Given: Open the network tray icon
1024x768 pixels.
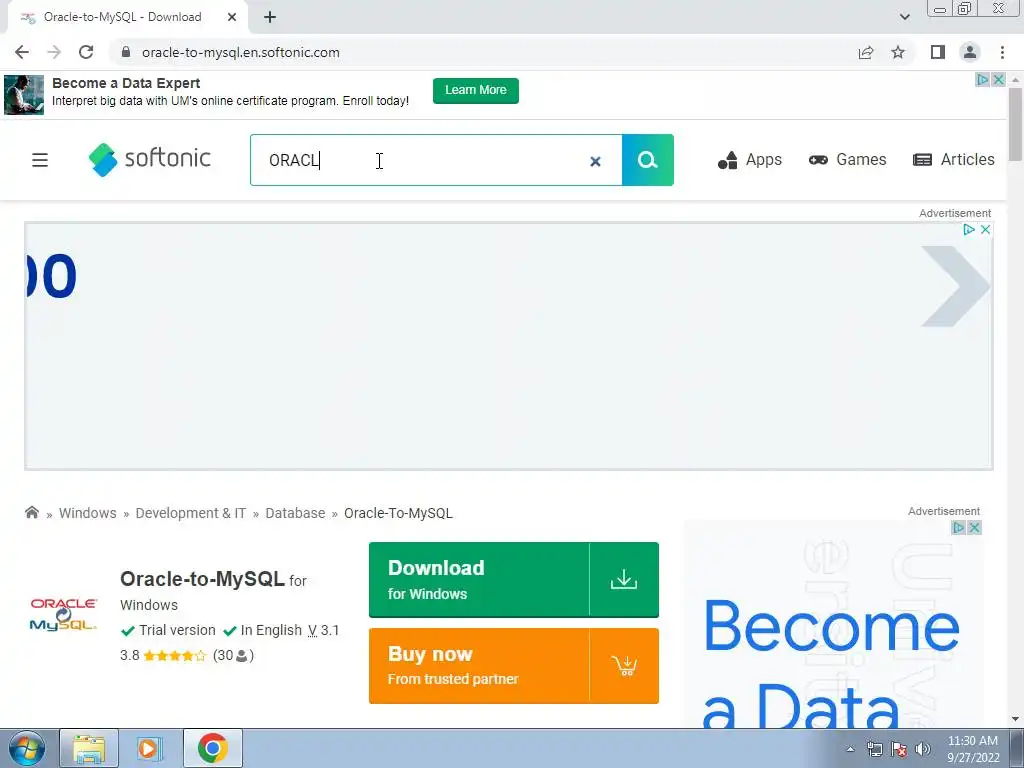Looking at the screenshot, I should 874,749.
